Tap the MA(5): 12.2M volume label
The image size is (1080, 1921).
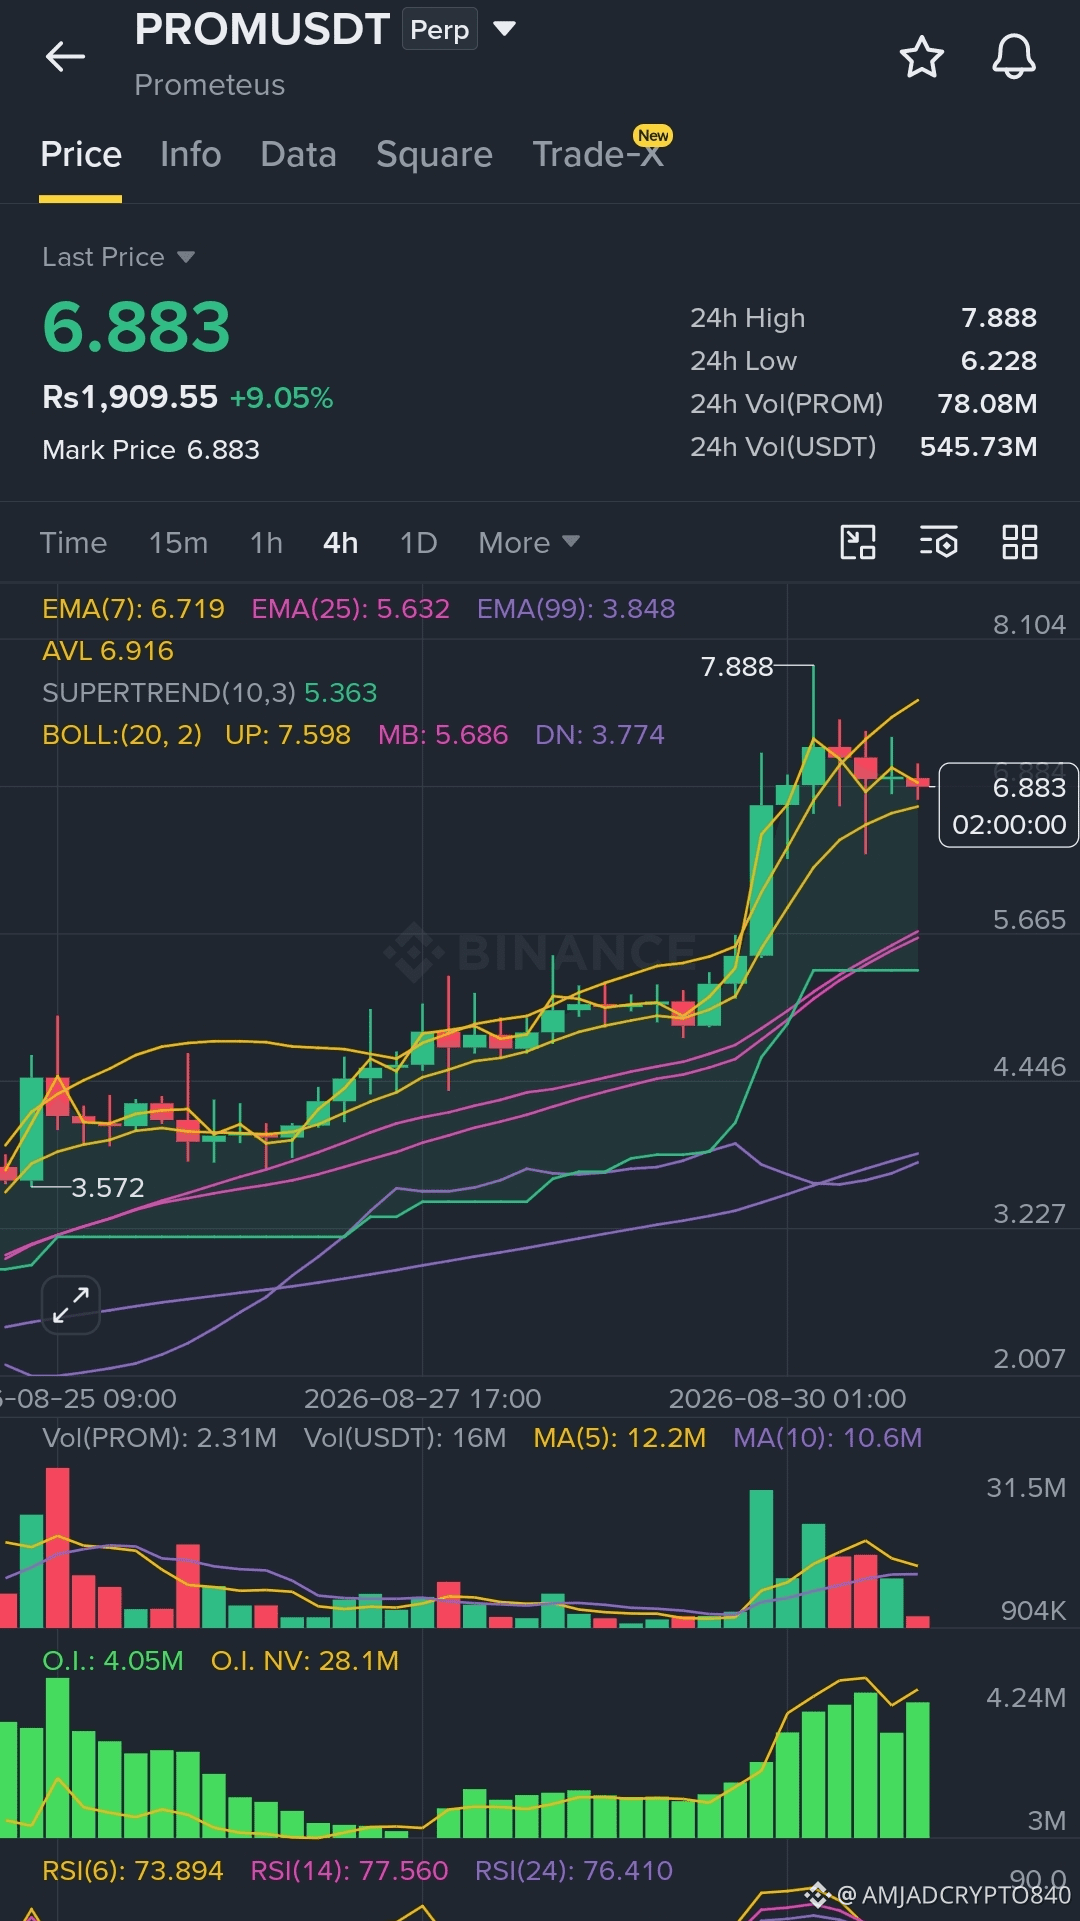coord(620,1438)
